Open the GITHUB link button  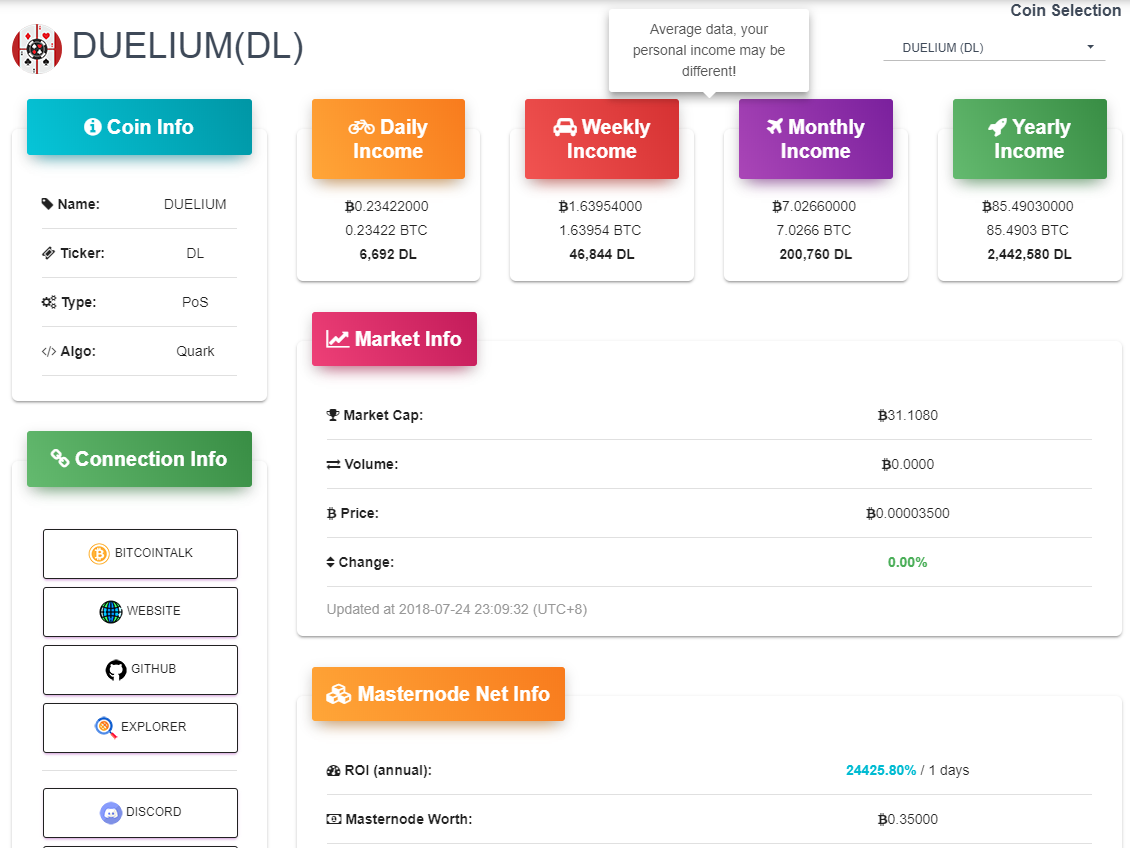[141, 669]
